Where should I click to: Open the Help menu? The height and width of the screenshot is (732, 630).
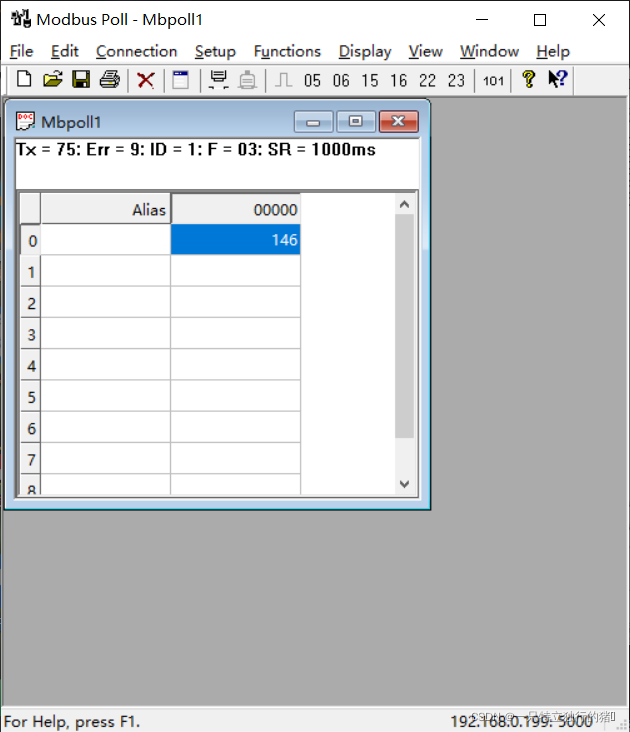(x=553, y=51)
